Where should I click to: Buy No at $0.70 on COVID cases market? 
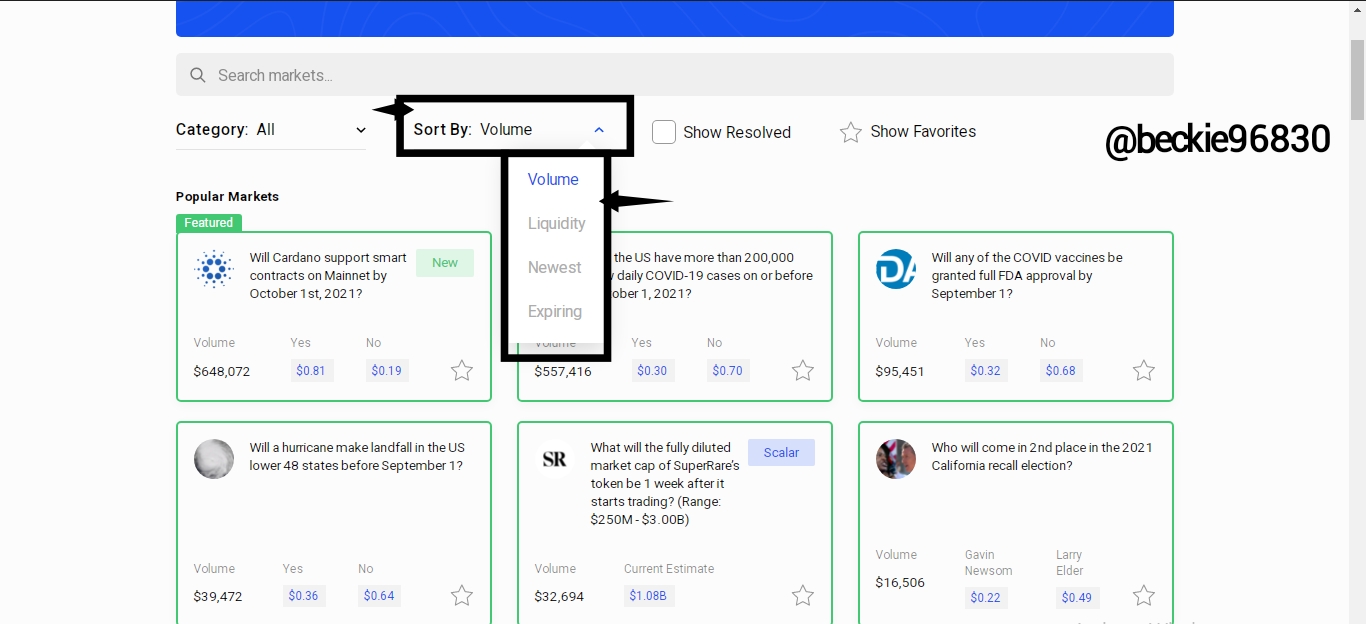728,371
